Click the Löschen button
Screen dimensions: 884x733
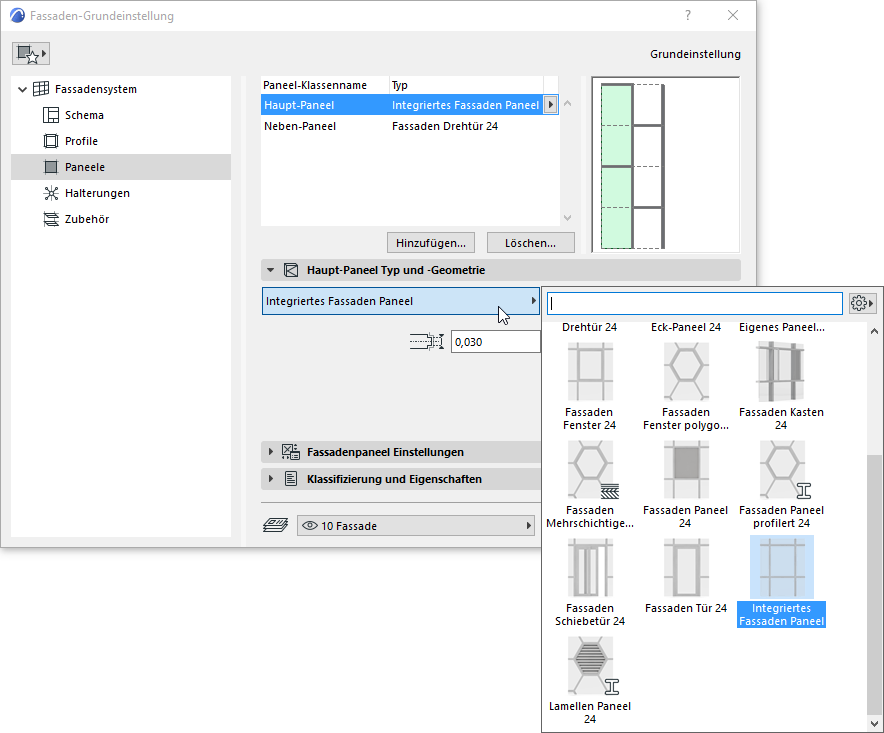[531, 243]
